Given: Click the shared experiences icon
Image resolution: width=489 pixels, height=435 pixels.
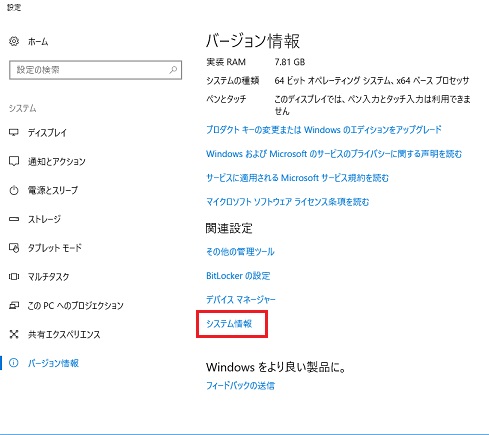Looking at the screenshot, I should [14, 334].
